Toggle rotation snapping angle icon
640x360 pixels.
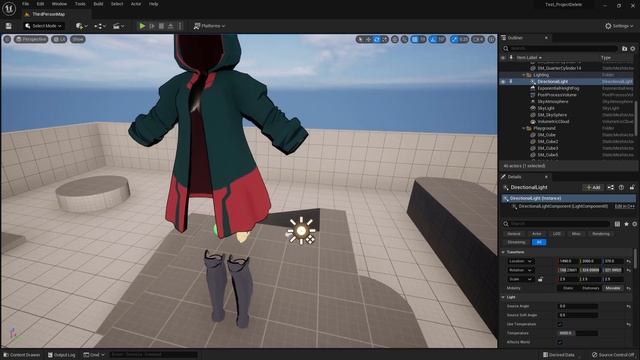[x=433, y=39]
